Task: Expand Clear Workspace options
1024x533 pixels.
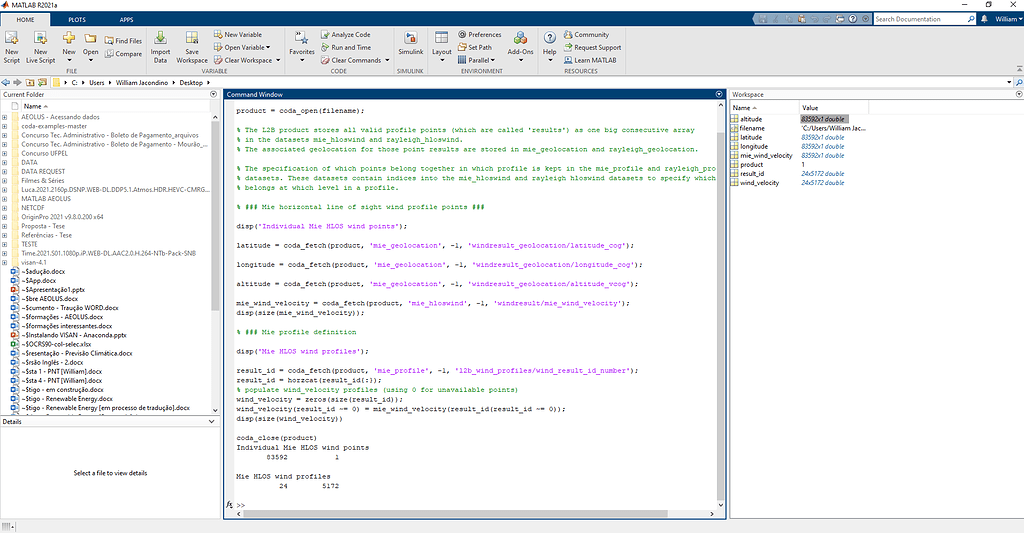Action: [x=278, y=60]
